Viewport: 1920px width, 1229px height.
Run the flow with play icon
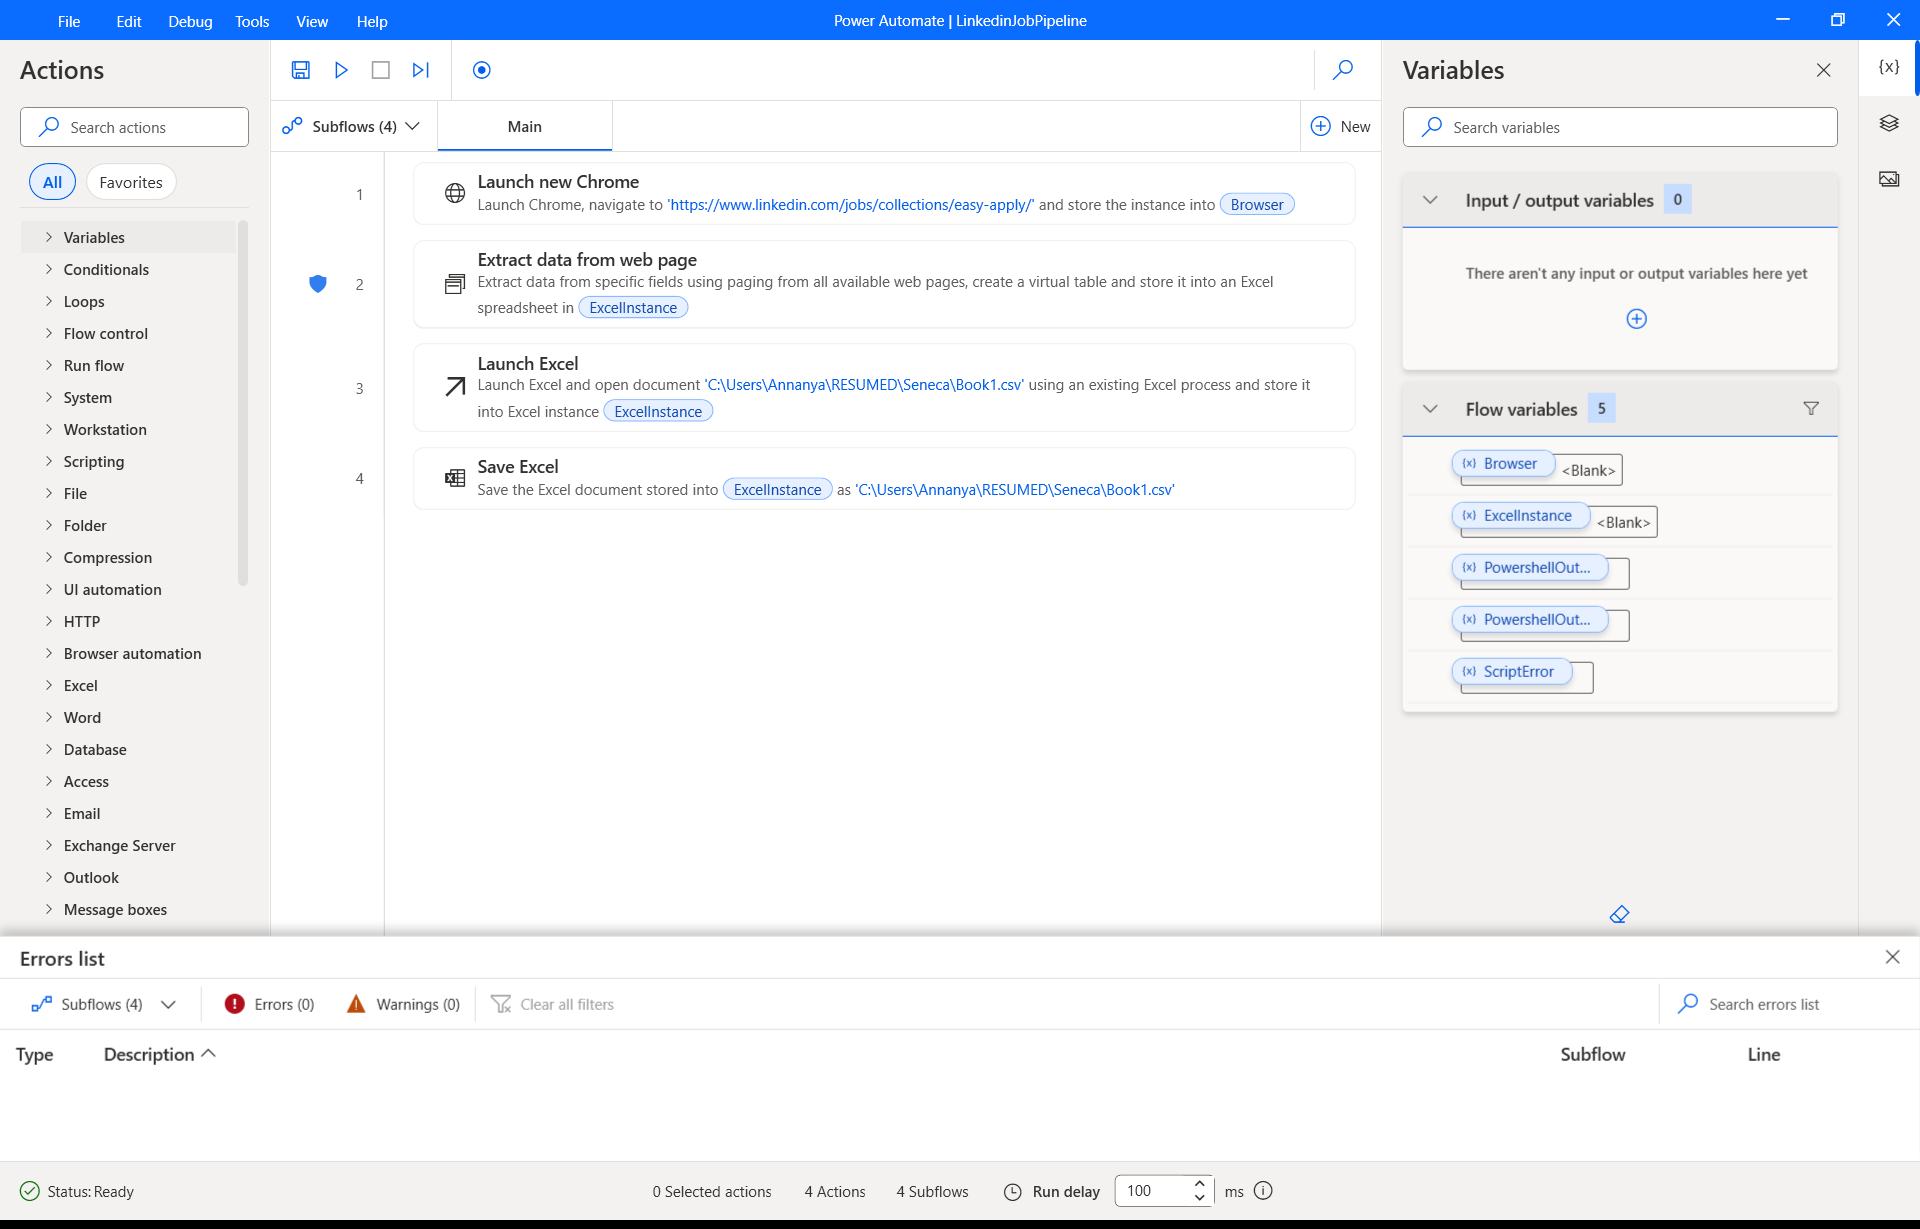341,70
